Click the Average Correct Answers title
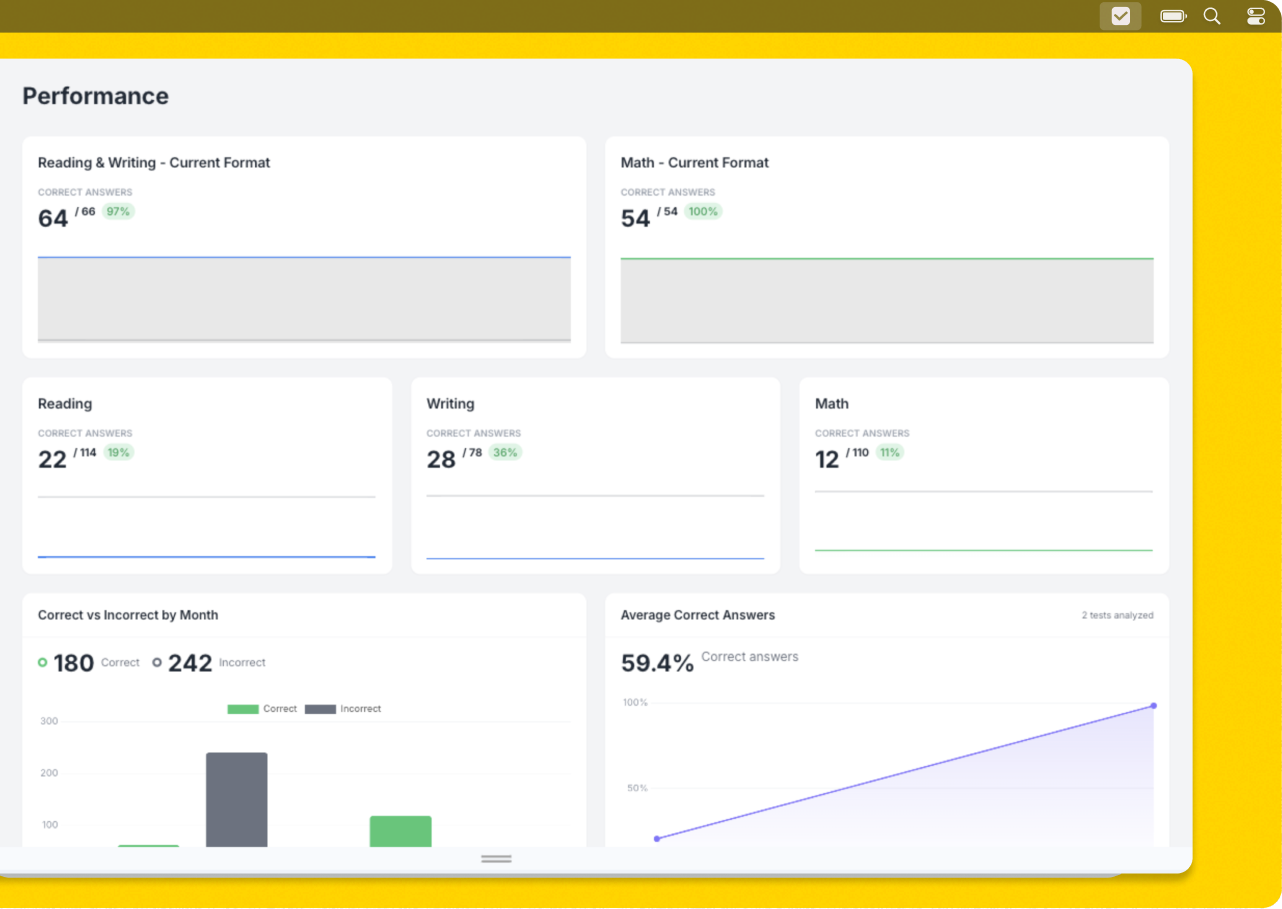The height and width of the screenshot is (909, 1282). click(697, 615)
